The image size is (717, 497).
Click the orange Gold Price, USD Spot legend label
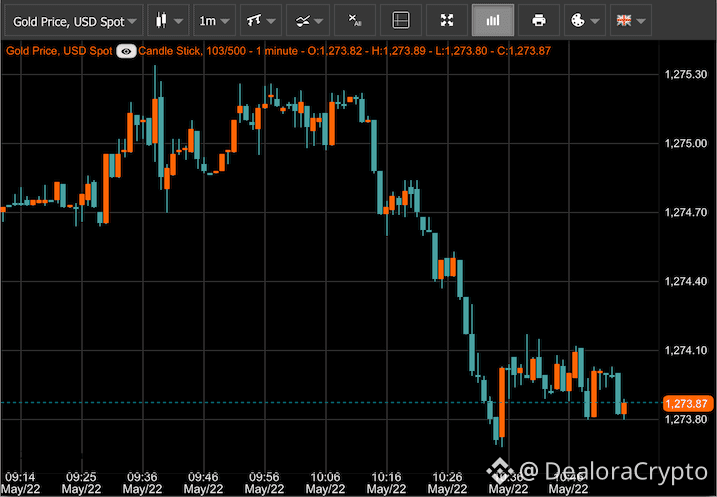pos(59,51)
